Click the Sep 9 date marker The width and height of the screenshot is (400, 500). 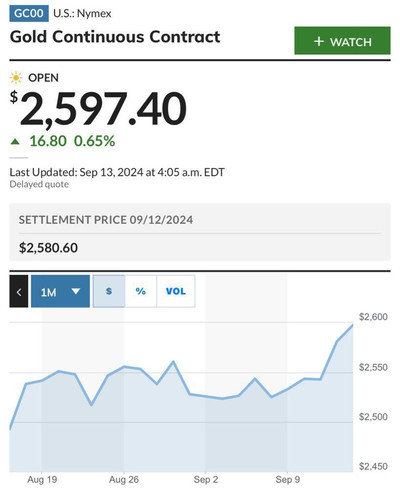click(x=287, y=480)
